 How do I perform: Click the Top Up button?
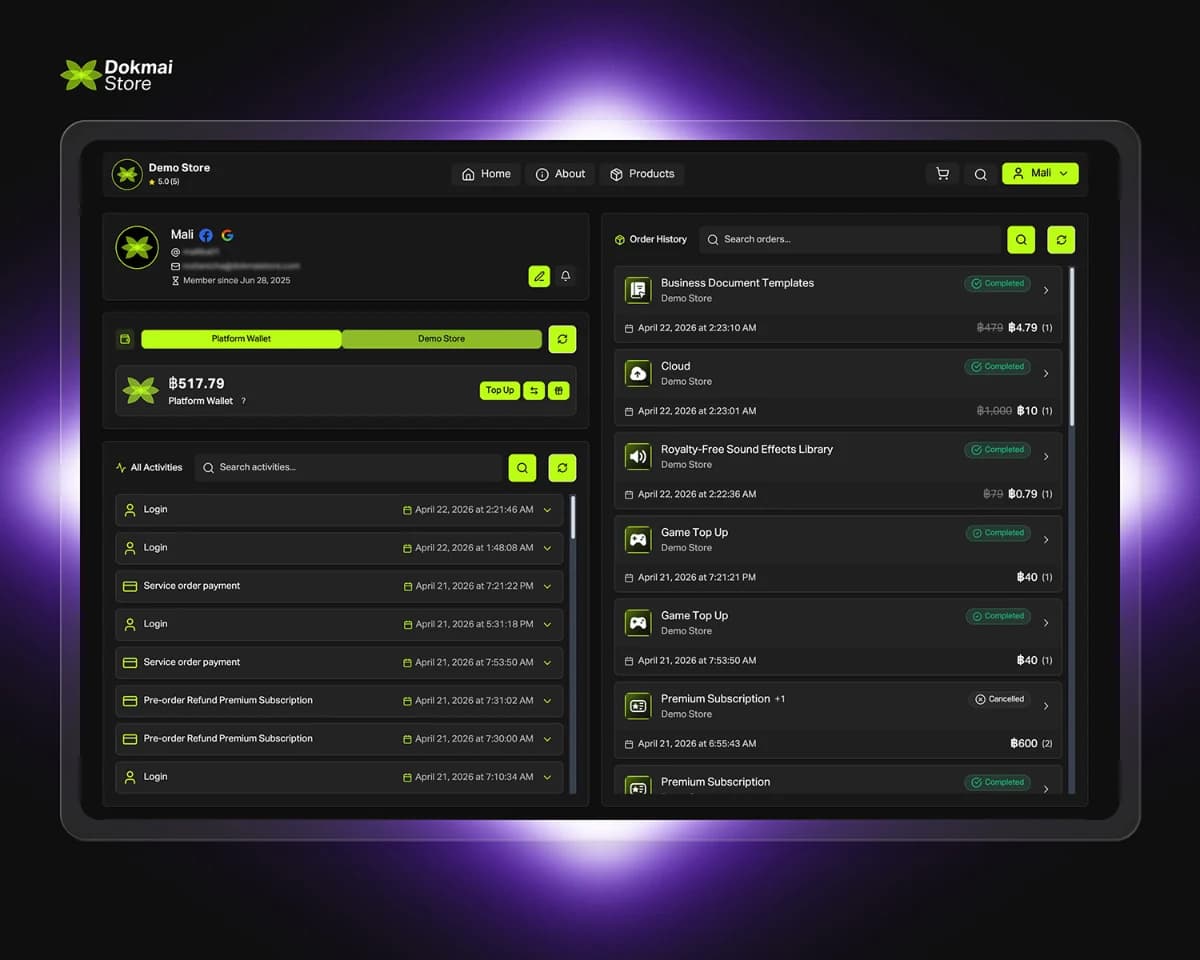(499, 390)
